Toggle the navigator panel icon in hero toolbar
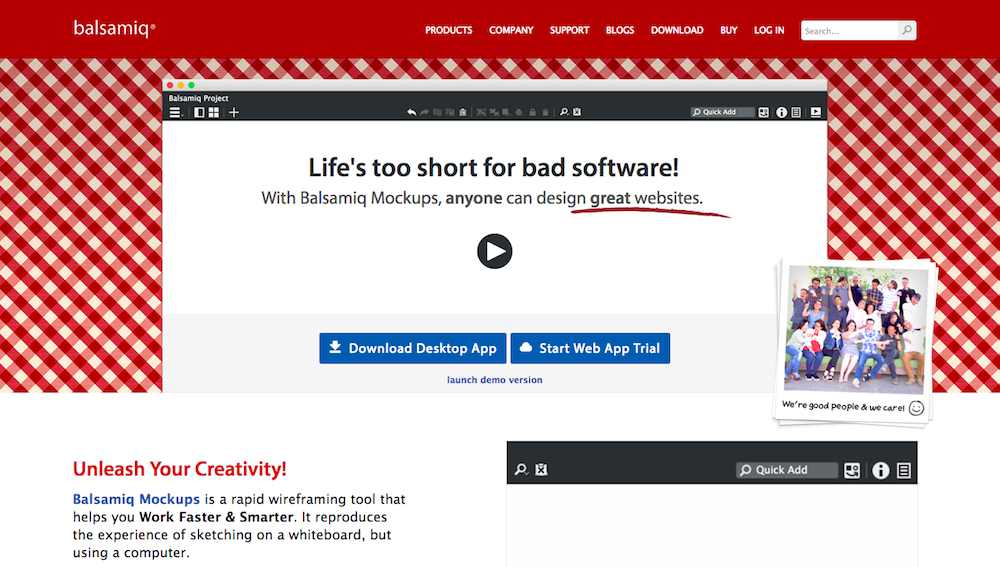 click(x=199, y=113)
